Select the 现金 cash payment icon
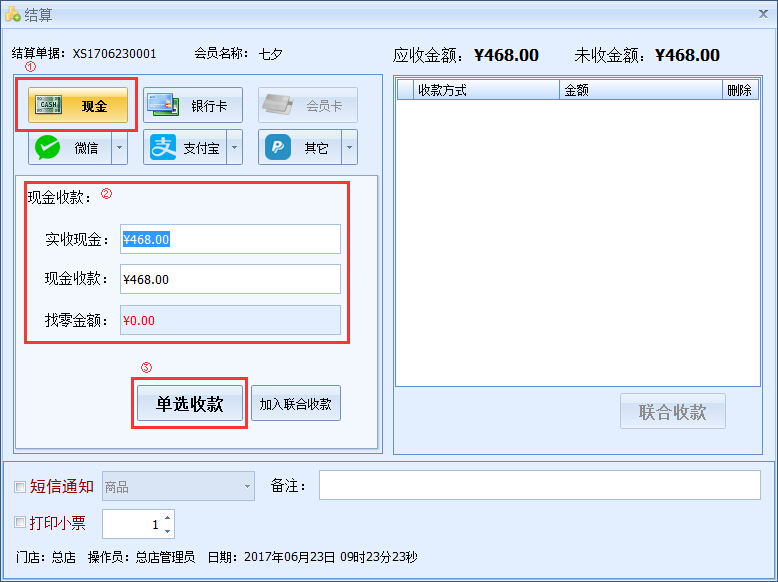Screen dimensions: 778x582 tap(50, 105)
